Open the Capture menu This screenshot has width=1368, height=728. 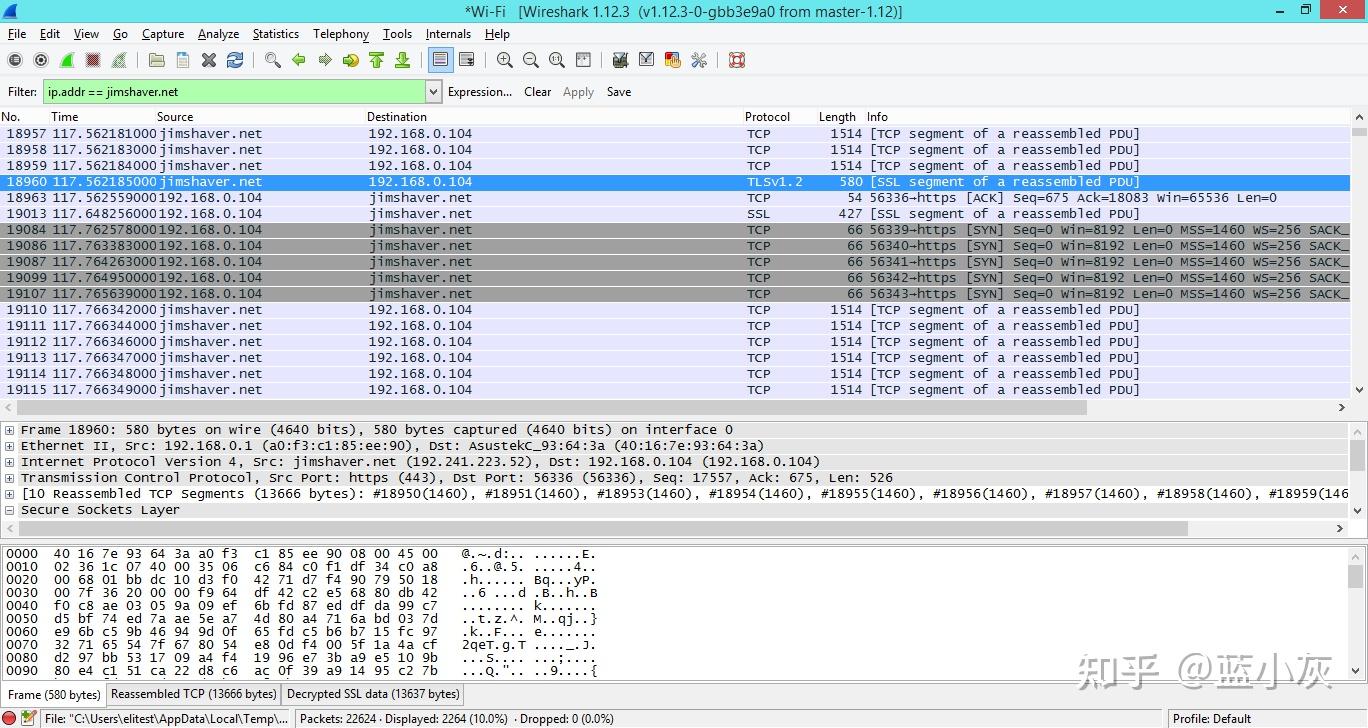coord(163,34)
